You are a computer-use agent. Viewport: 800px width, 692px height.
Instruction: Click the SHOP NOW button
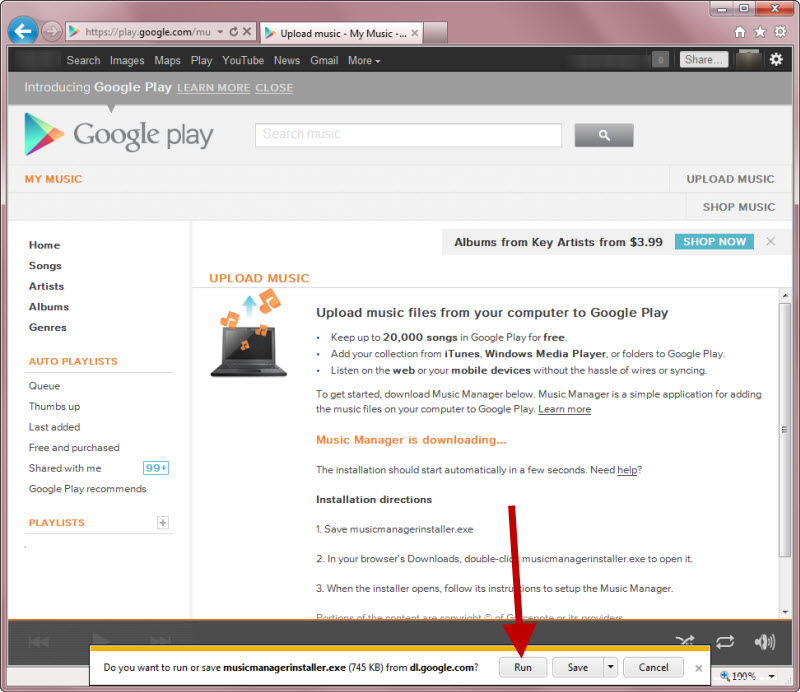click(x=714, y=241)
